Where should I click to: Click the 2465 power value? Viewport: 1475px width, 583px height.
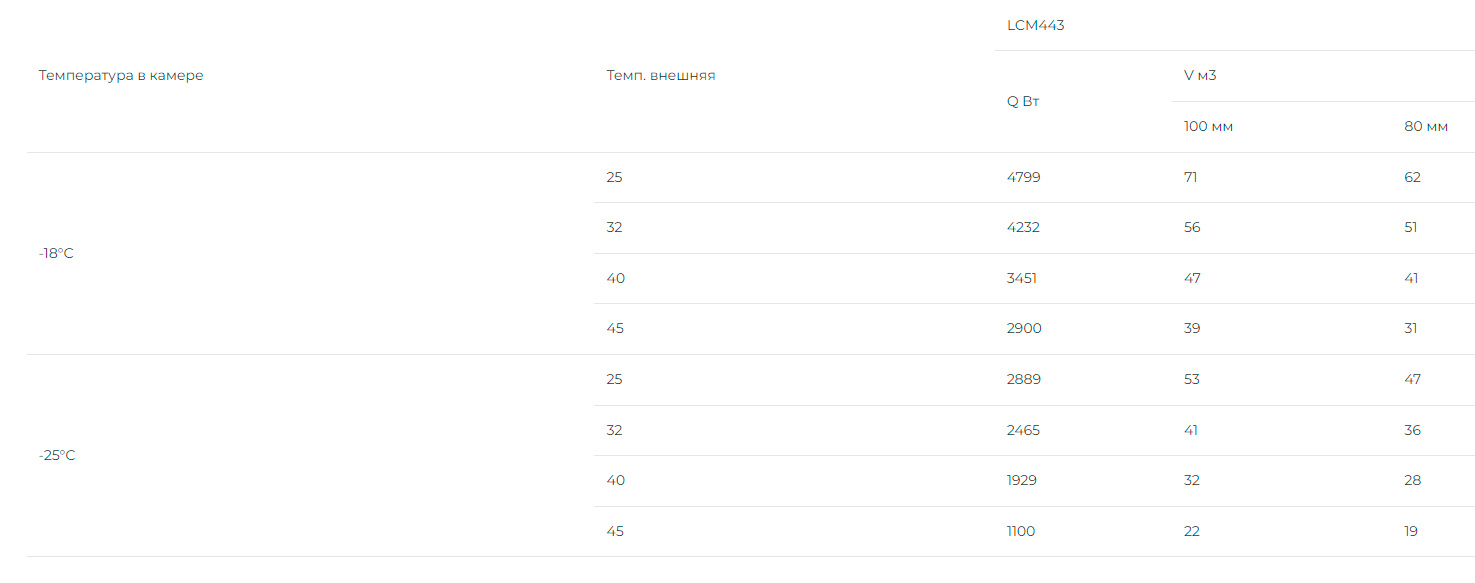pos(1023,431)
